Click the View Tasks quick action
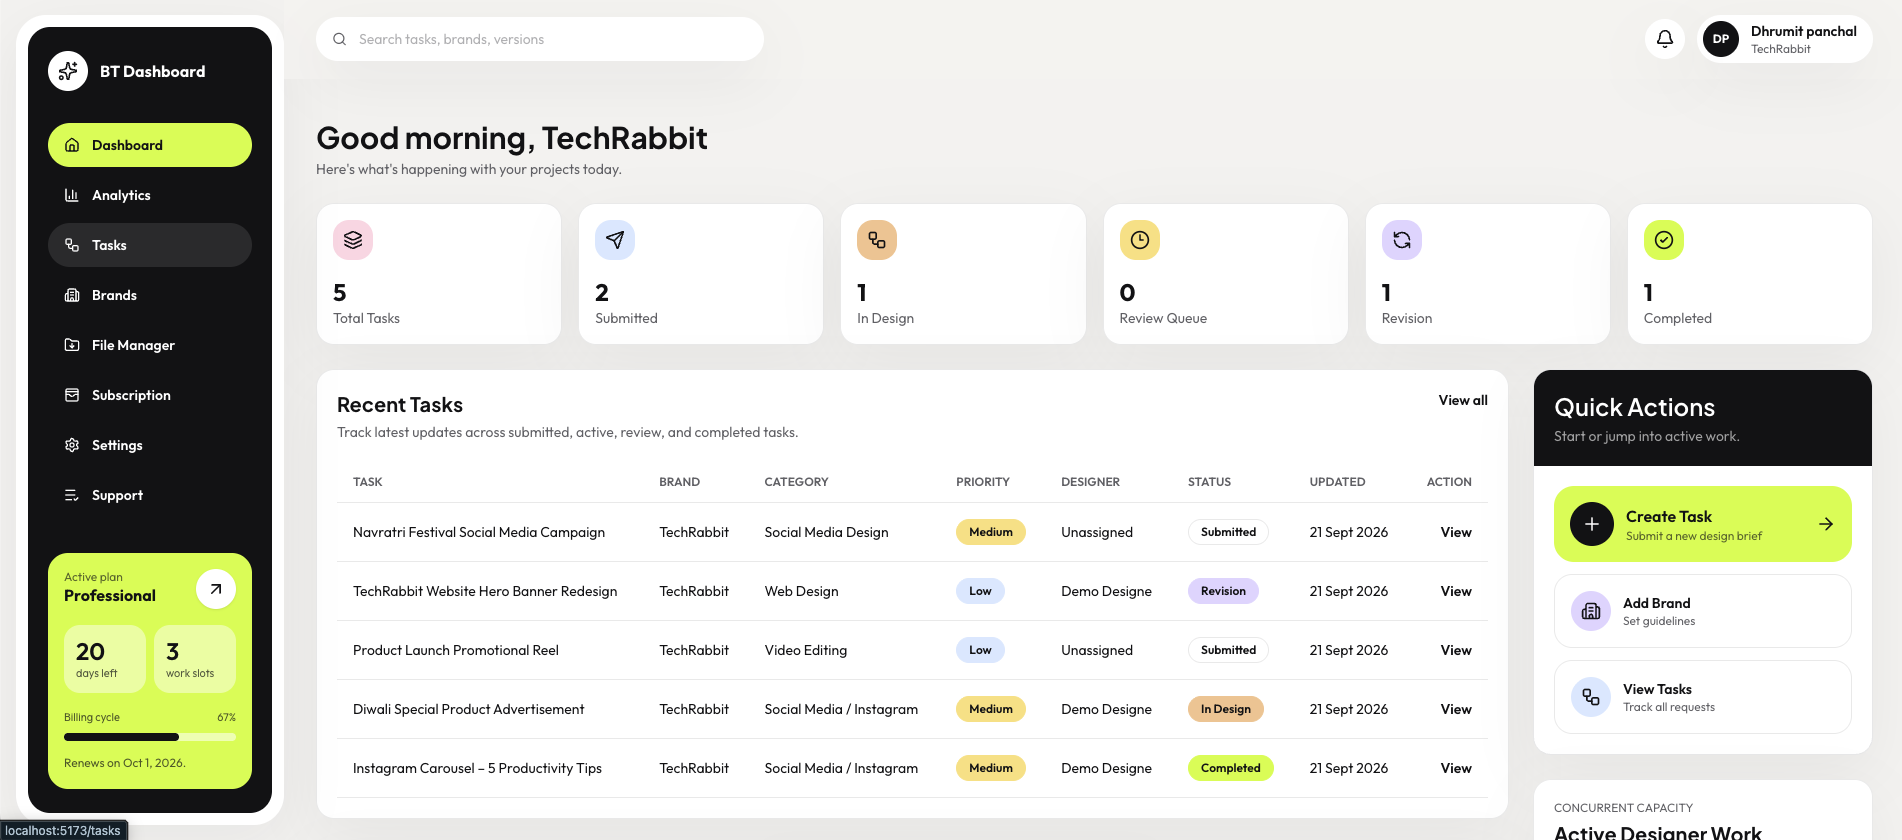 point(1703,697)
